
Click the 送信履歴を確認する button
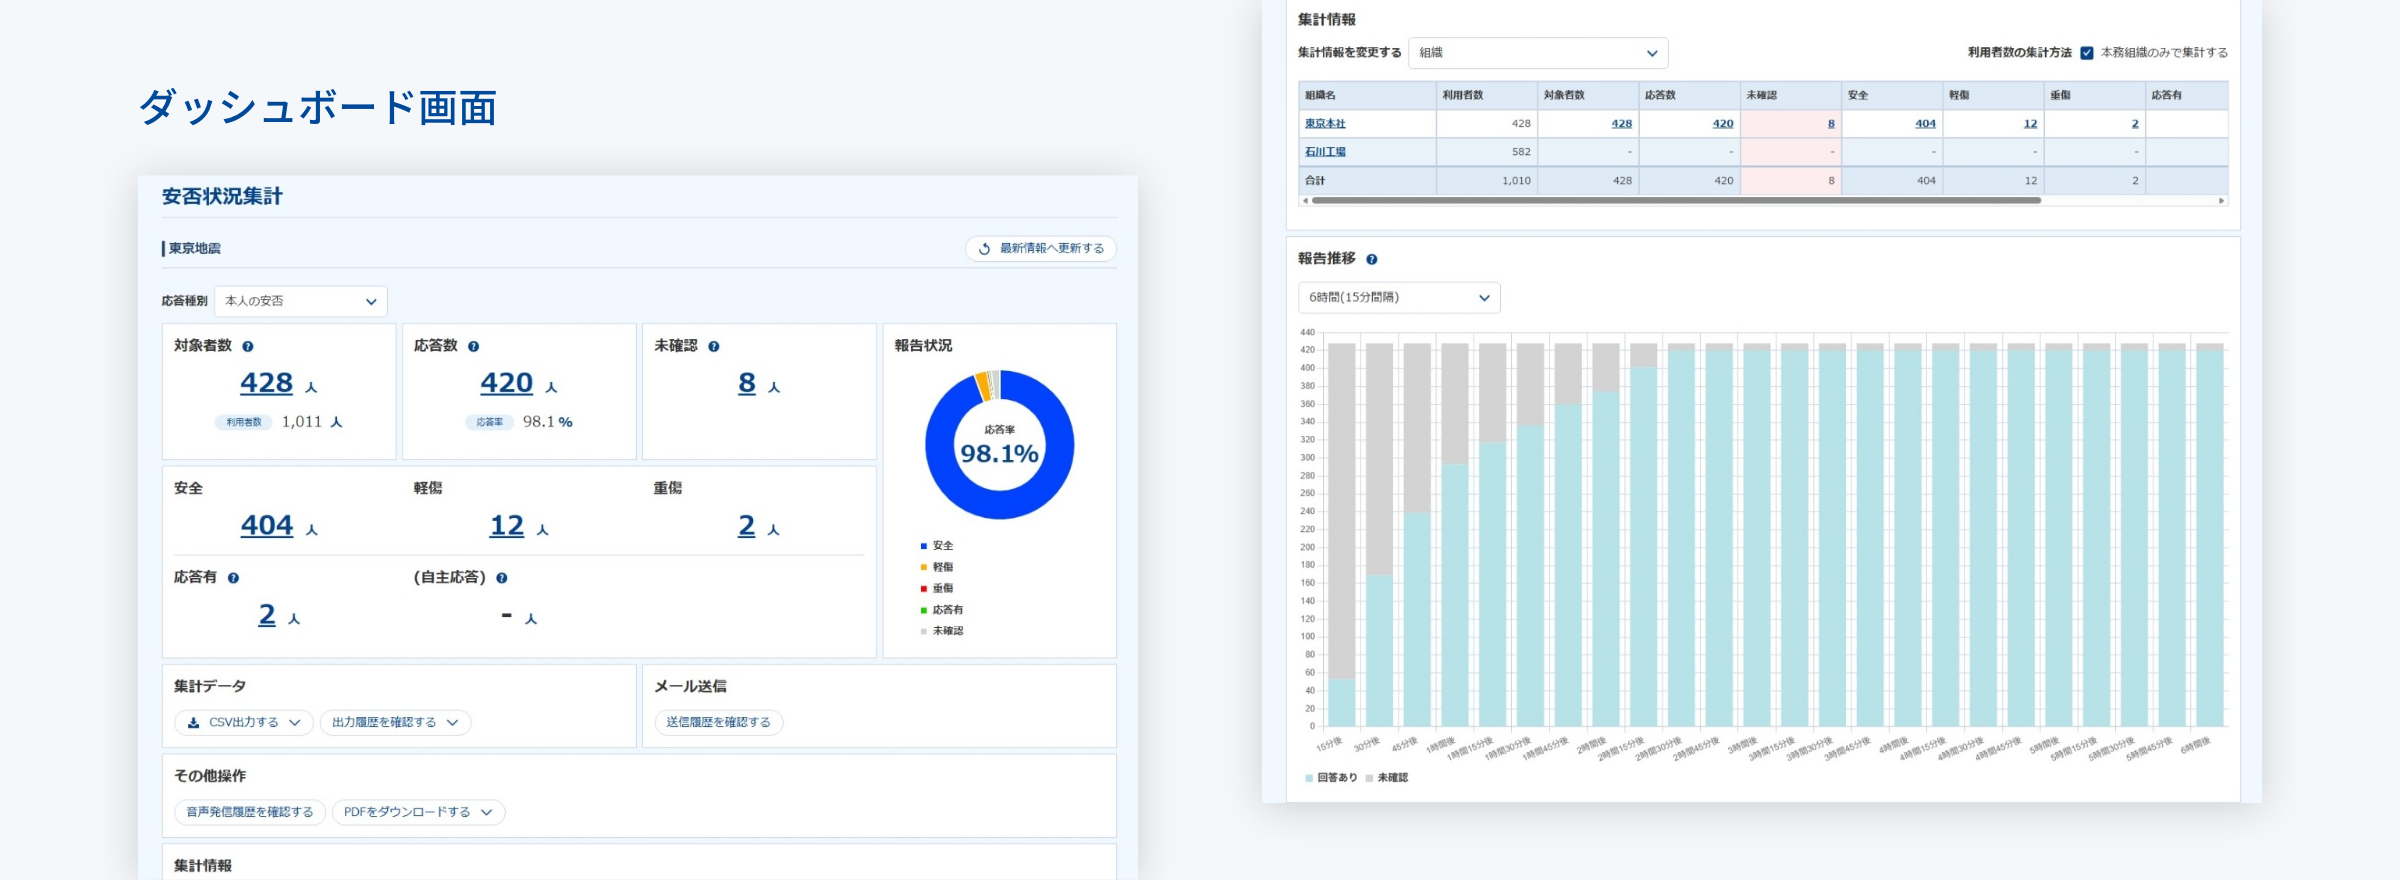pos(718,722)
